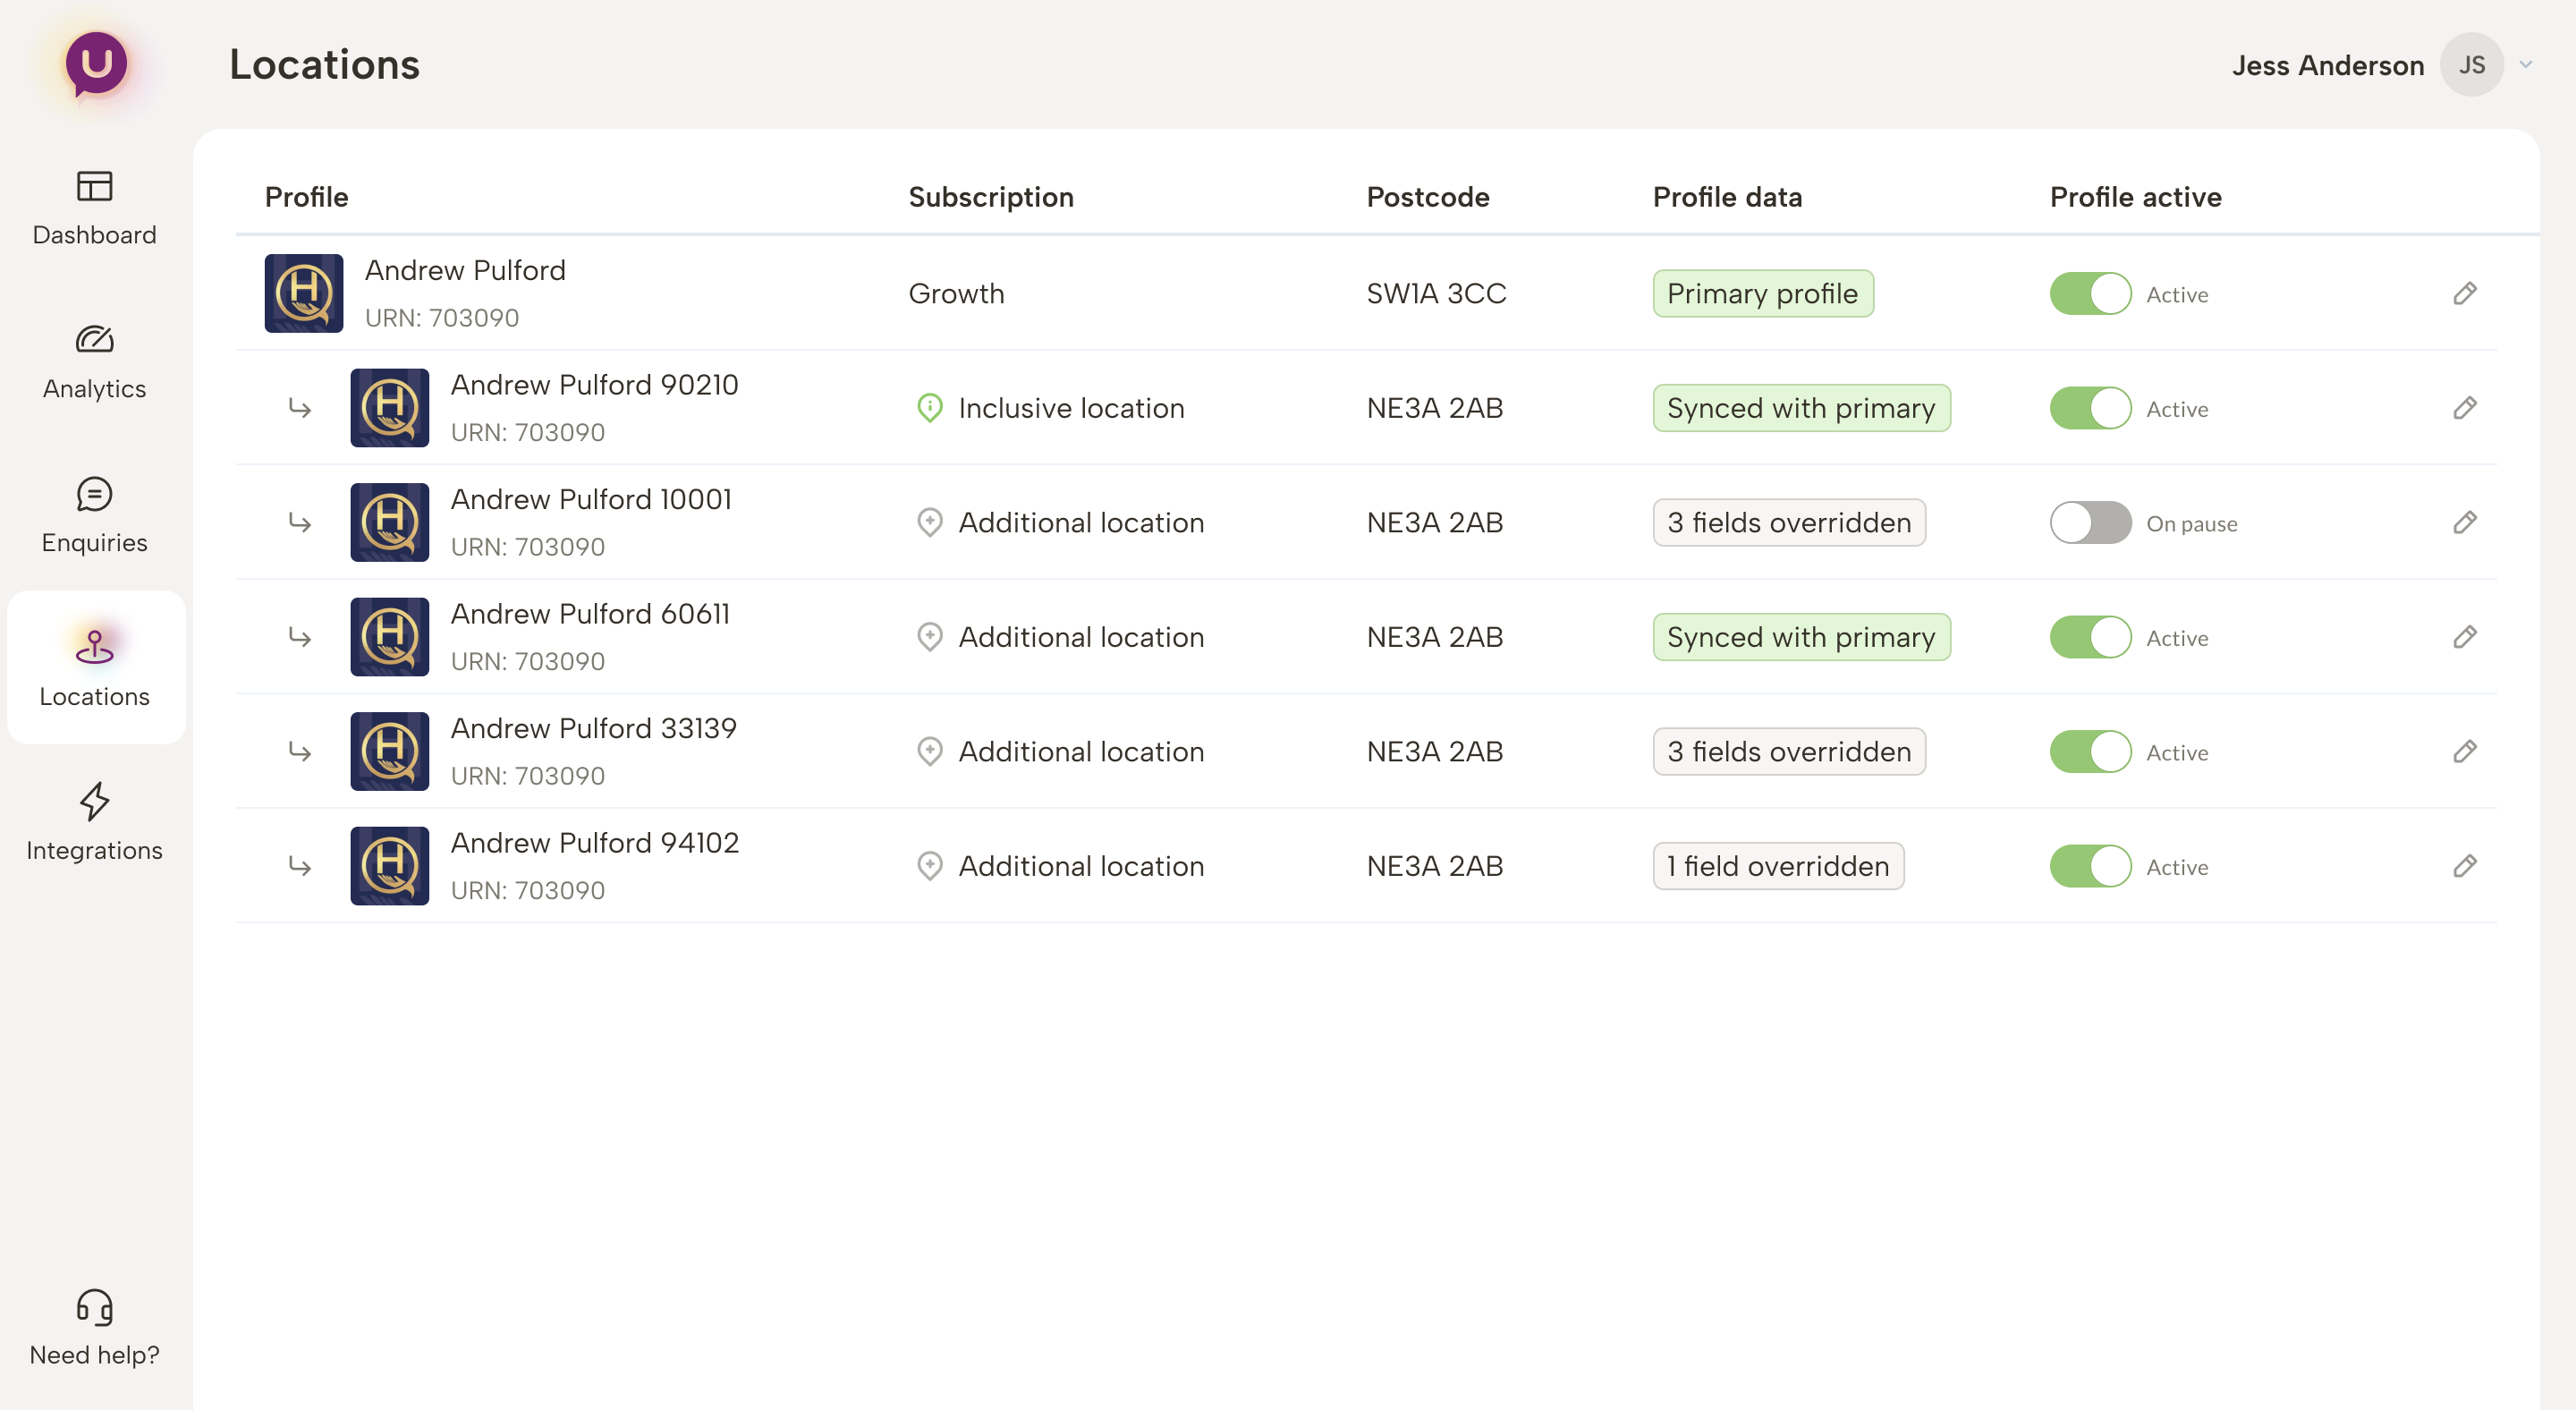
Task: Click the Andrew Pulford 94102 profile name
Action: tap(595, 843)
